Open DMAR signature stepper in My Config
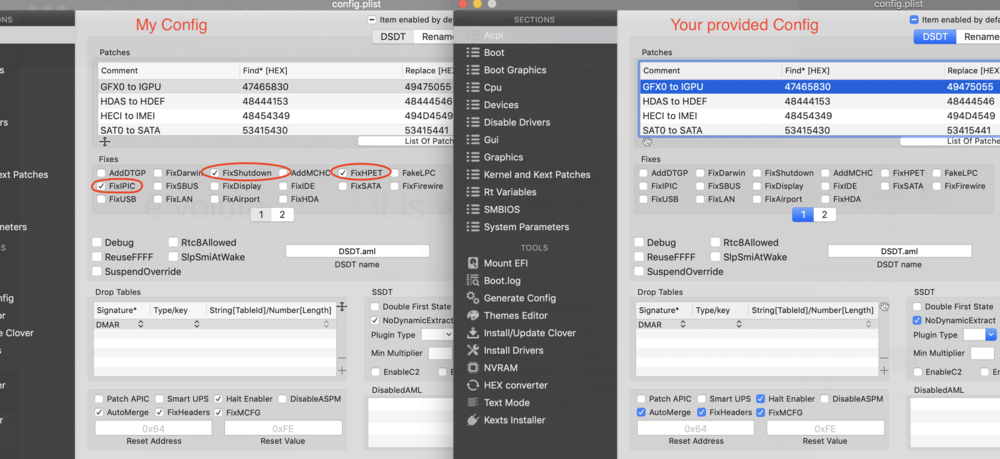 click(141, 325)
